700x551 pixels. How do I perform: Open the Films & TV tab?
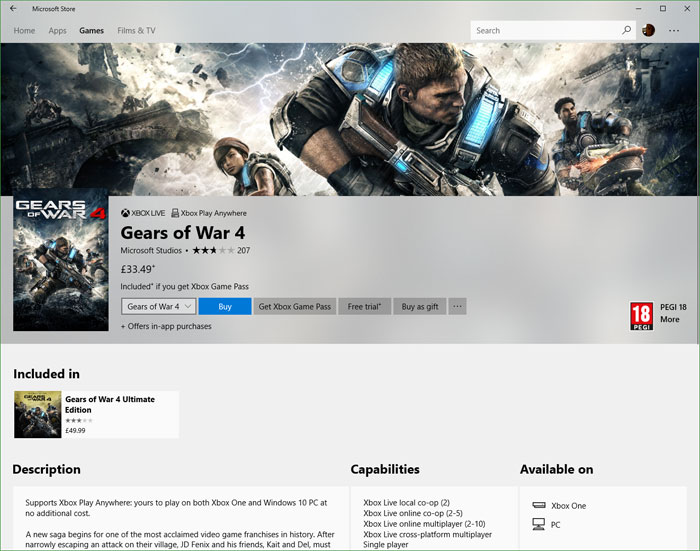coord(136,30)
